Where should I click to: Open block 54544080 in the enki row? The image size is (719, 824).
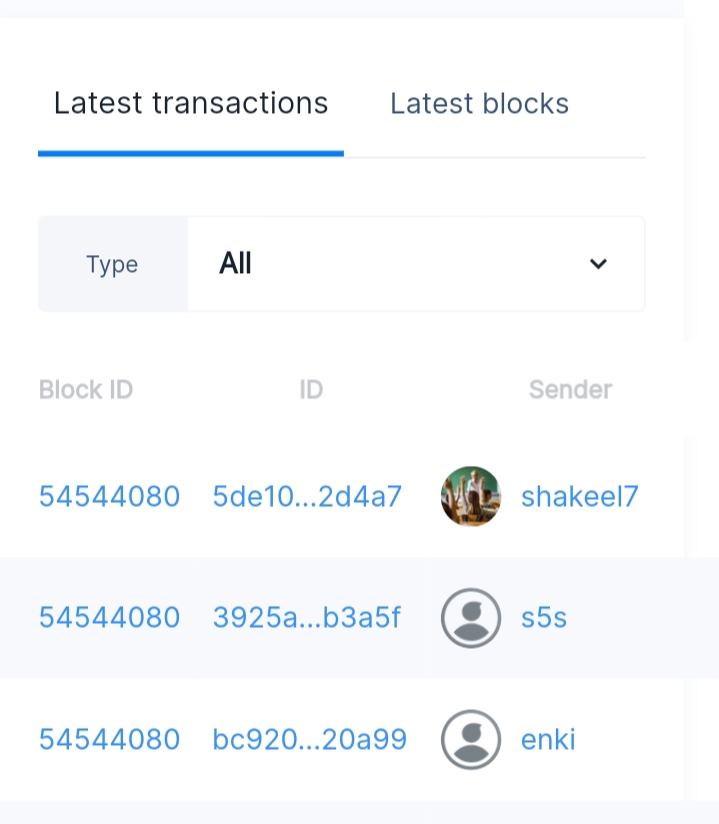109,740
